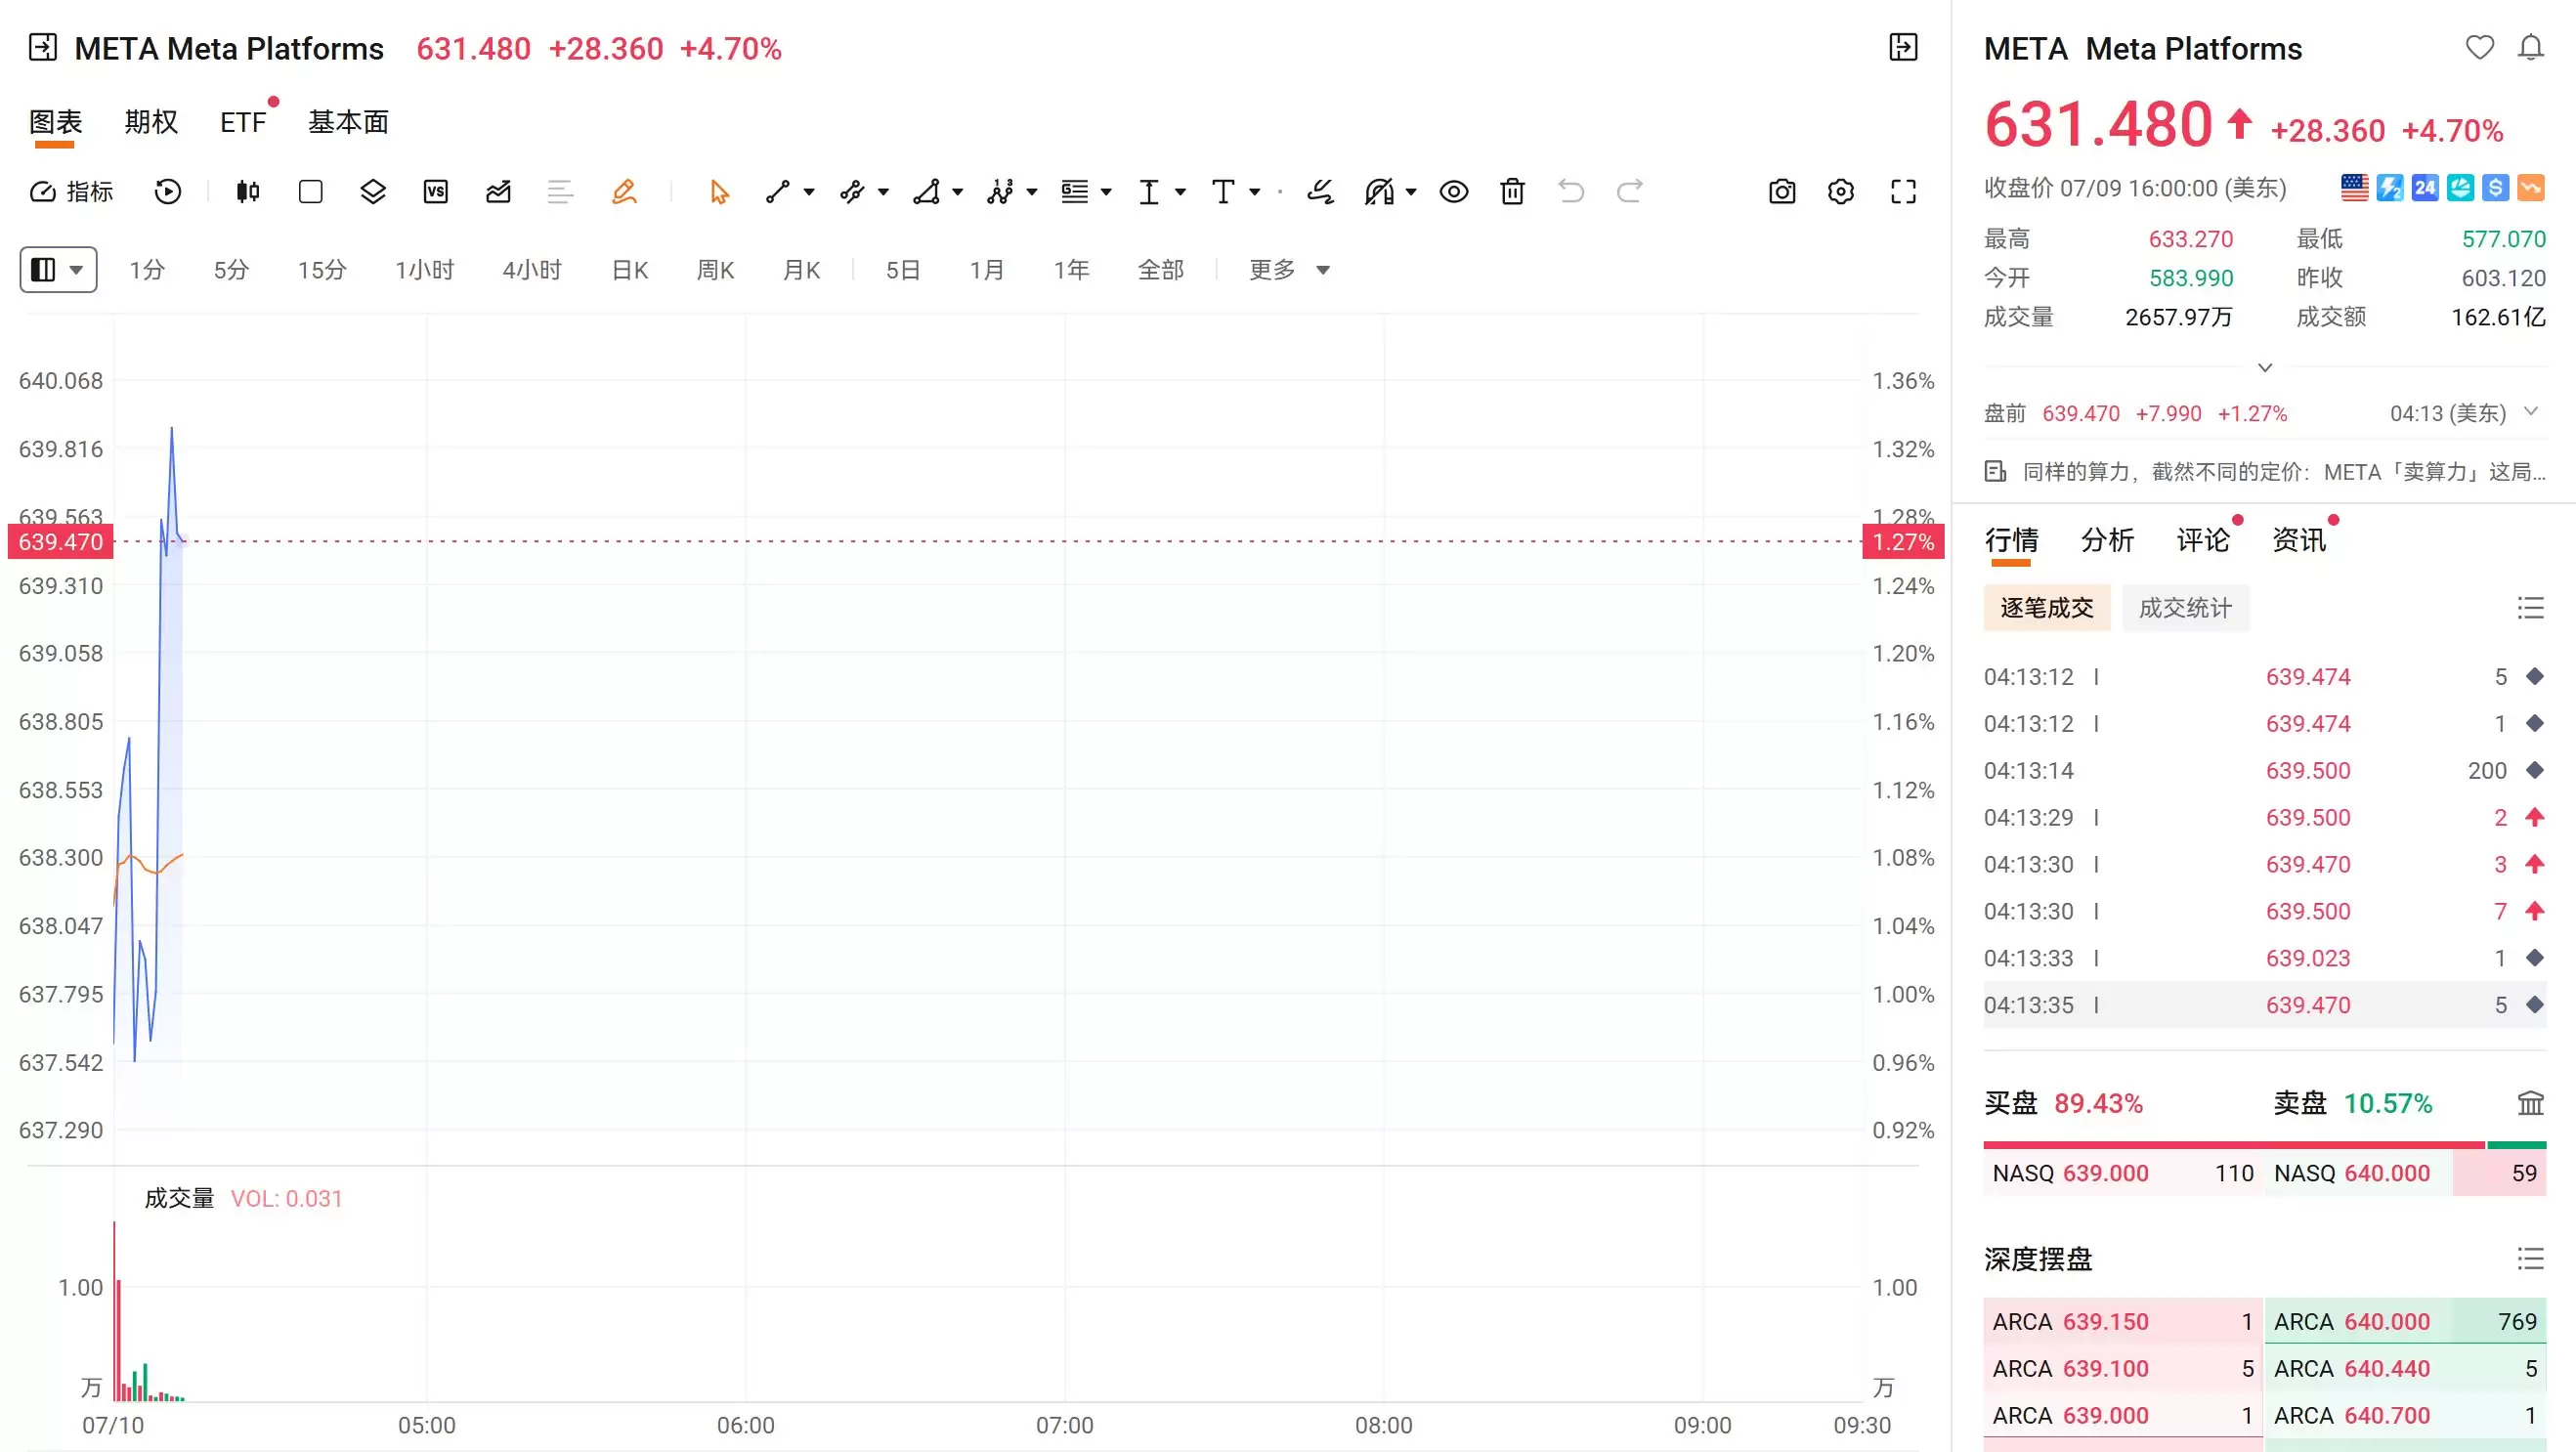The height and width of the screenshot is (1452, 2576).
Task: Open the institutional bank icon beside 卖盘
Action: (2531, 1102)
